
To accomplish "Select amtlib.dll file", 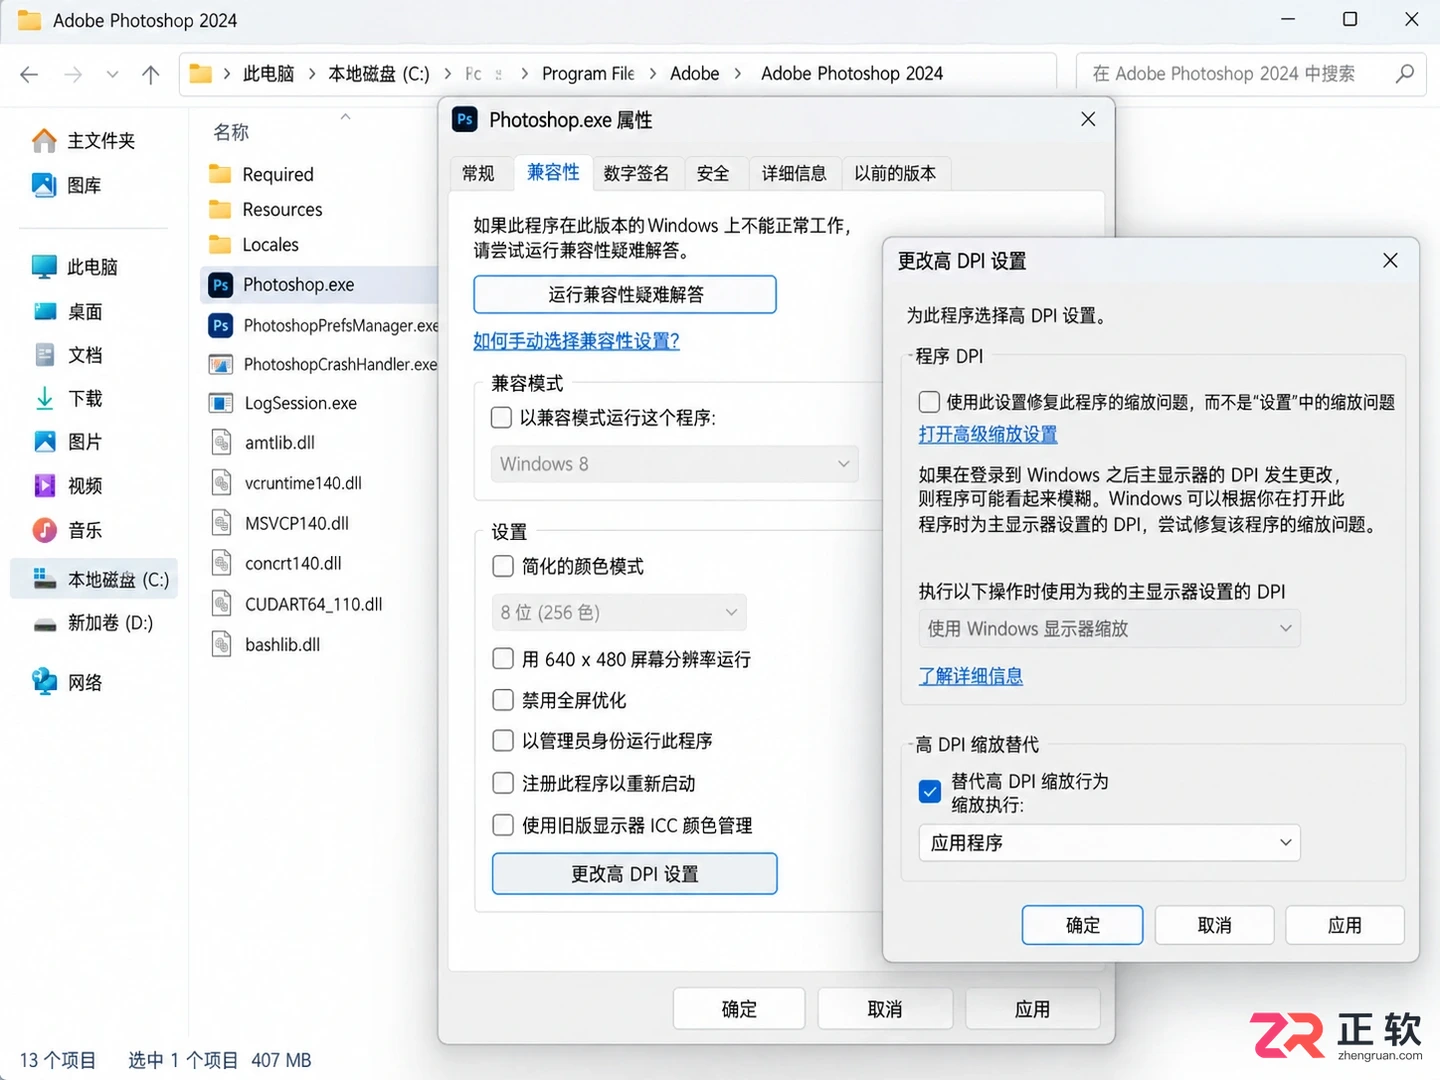I will click(262, 443).
